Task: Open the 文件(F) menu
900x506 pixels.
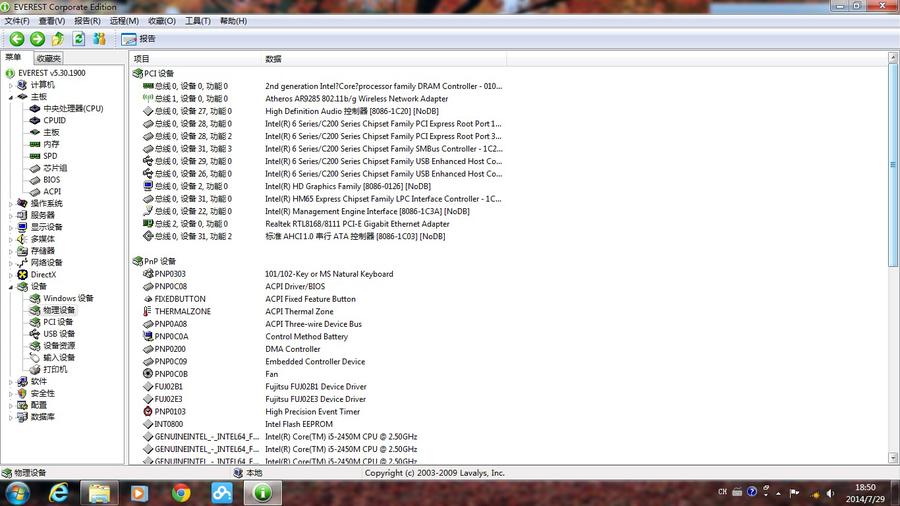Action: [17, 21]
